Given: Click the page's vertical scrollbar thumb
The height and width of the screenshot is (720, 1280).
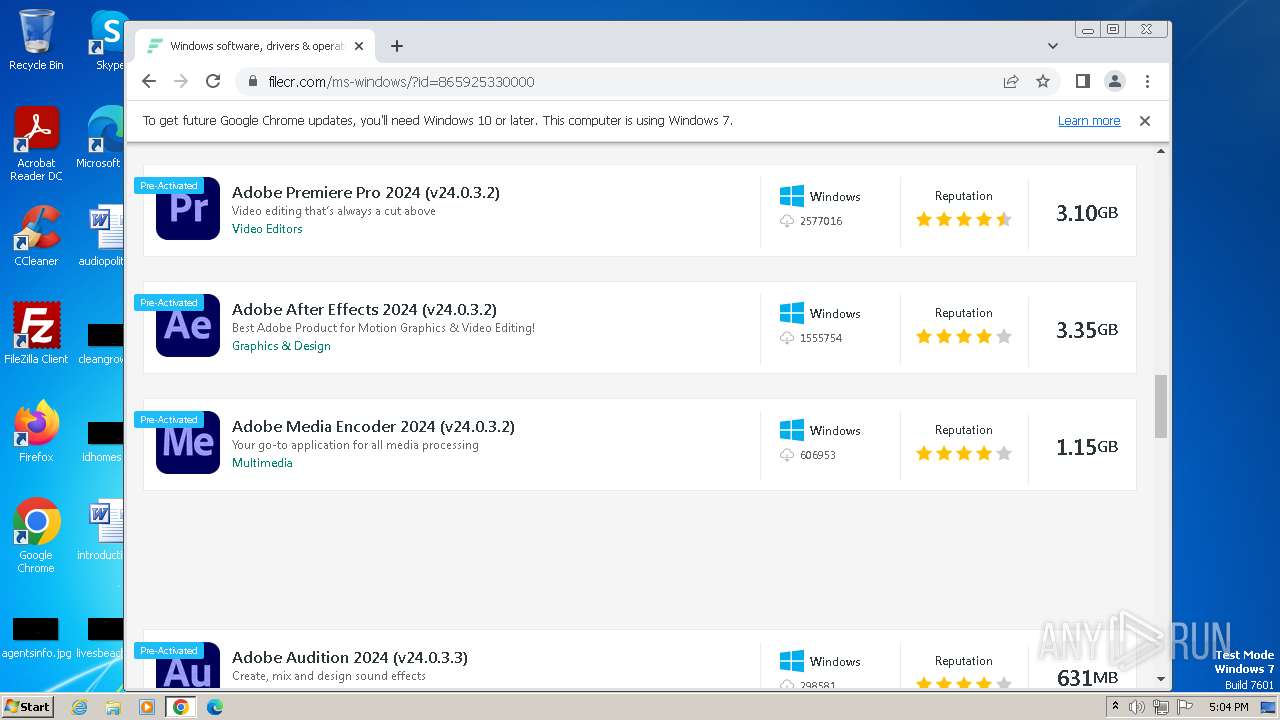Looking at the screenshot, I should (1161, 406).
